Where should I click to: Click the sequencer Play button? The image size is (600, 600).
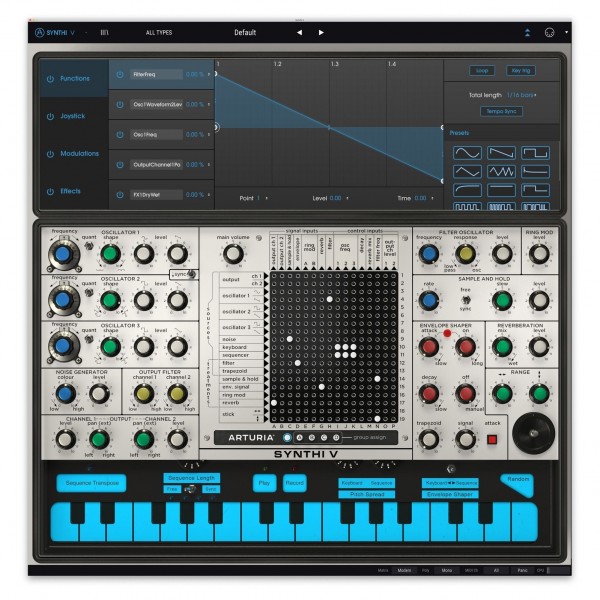click(264, 483)
